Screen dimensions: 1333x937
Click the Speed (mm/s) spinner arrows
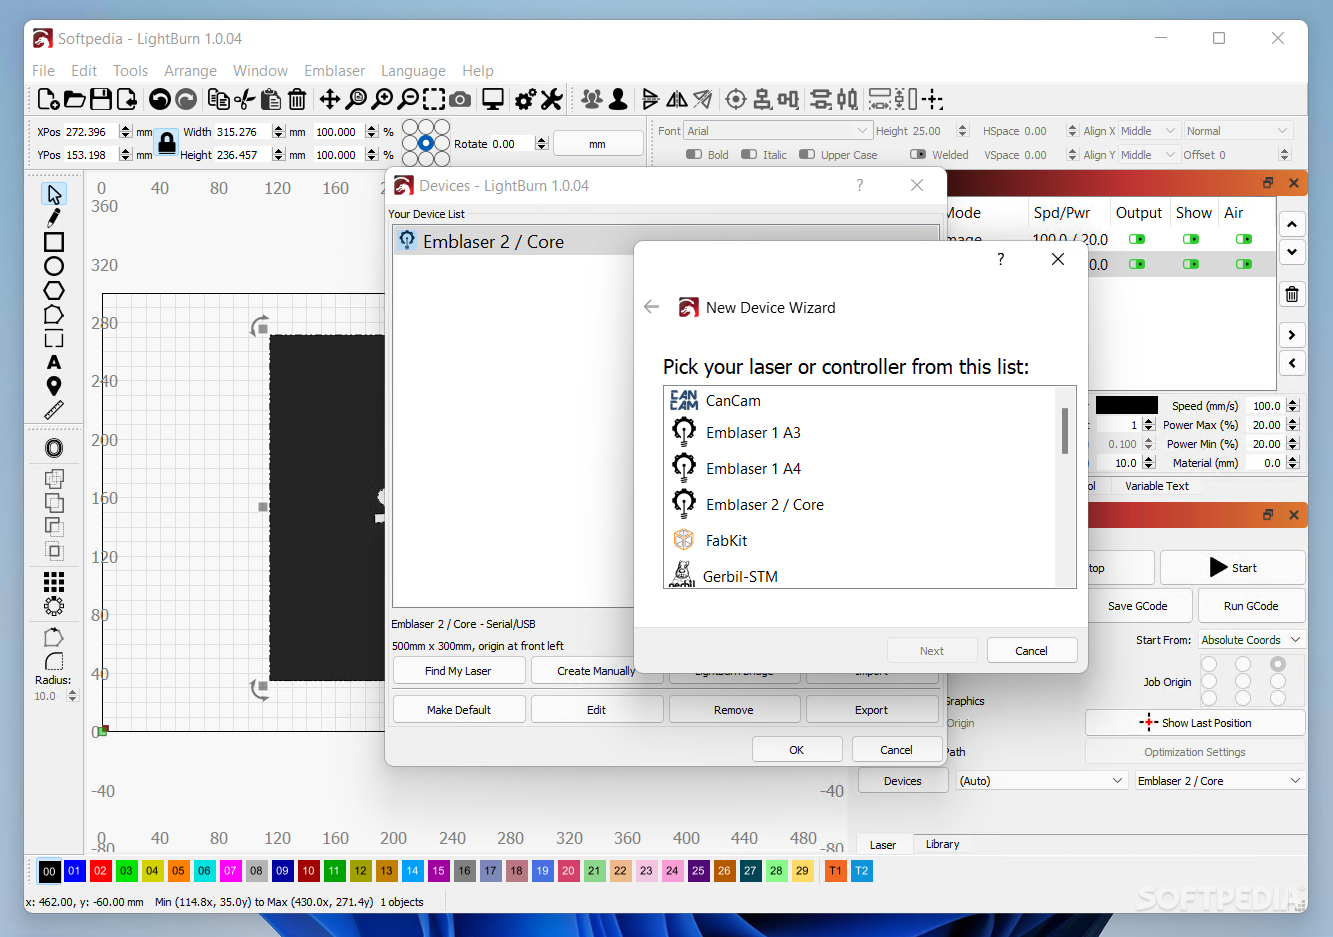pyautogui.click(x=1293, y=406)
